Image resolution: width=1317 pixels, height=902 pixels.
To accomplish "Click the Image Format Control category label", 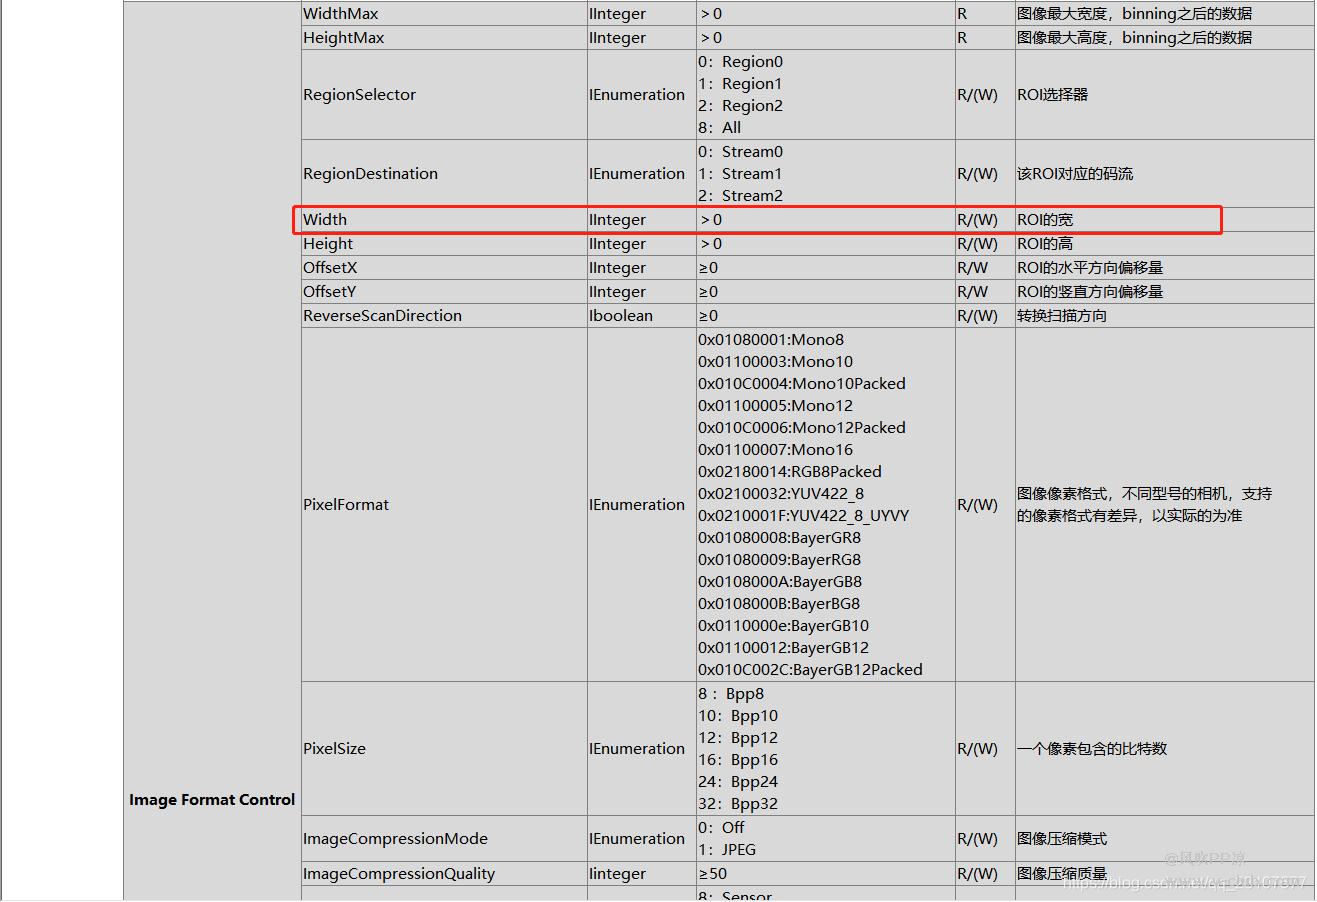I will pyautogui.click(x=212, y=800).
